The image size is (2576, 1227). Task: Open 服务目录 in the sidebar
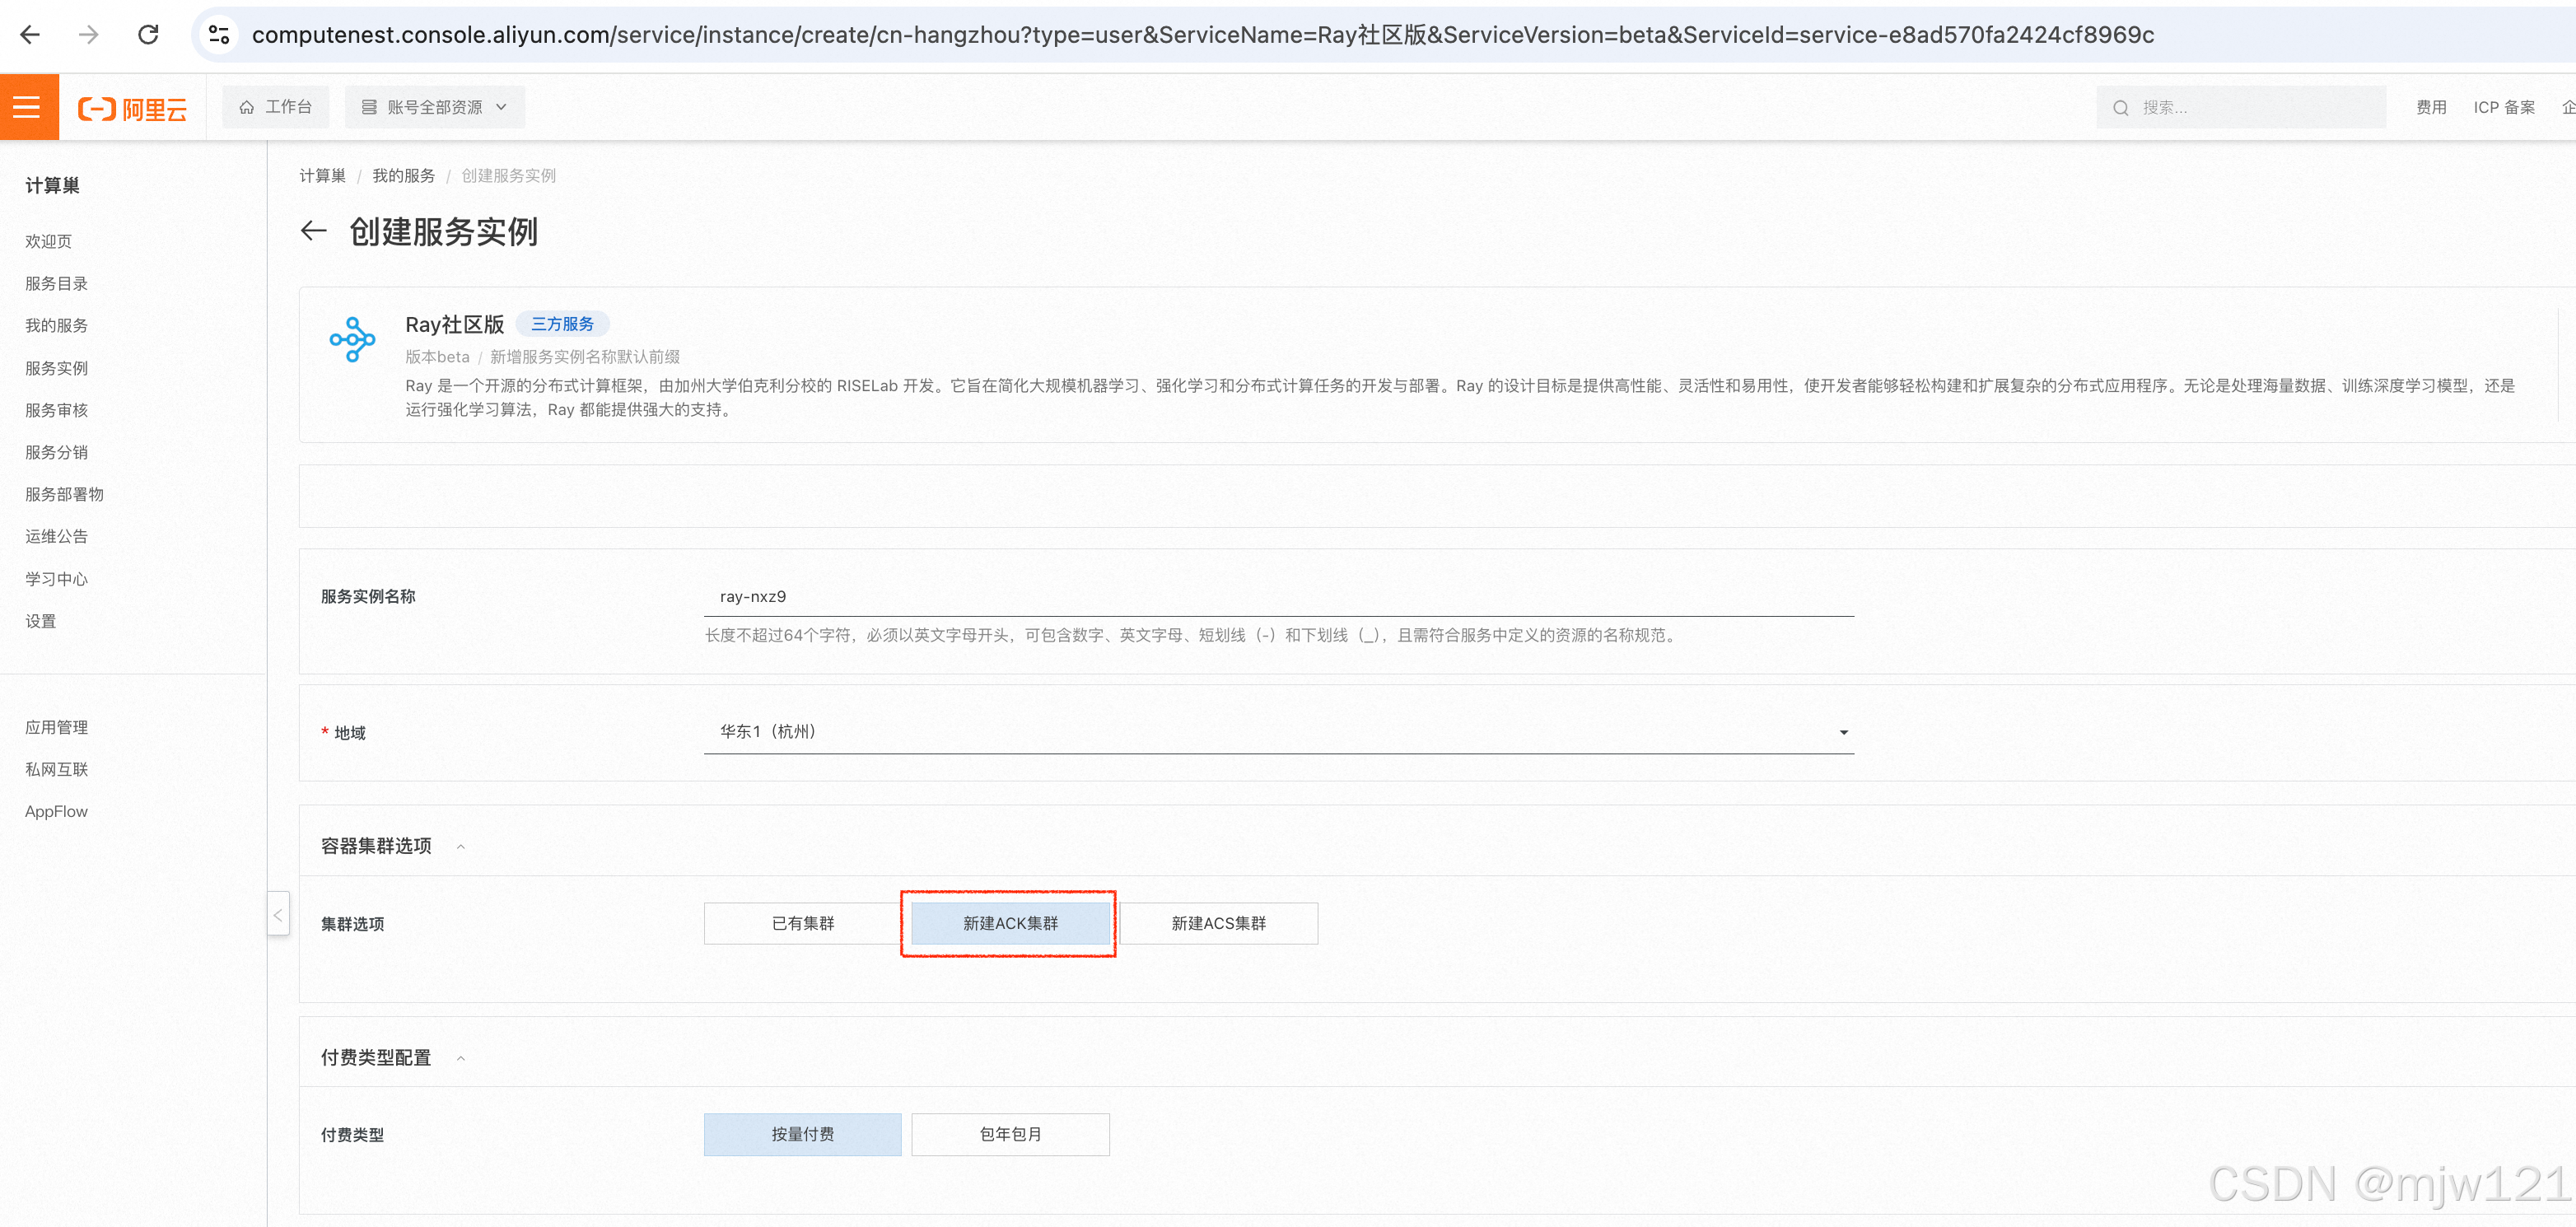pyautogui.click(x=56, y=283)
